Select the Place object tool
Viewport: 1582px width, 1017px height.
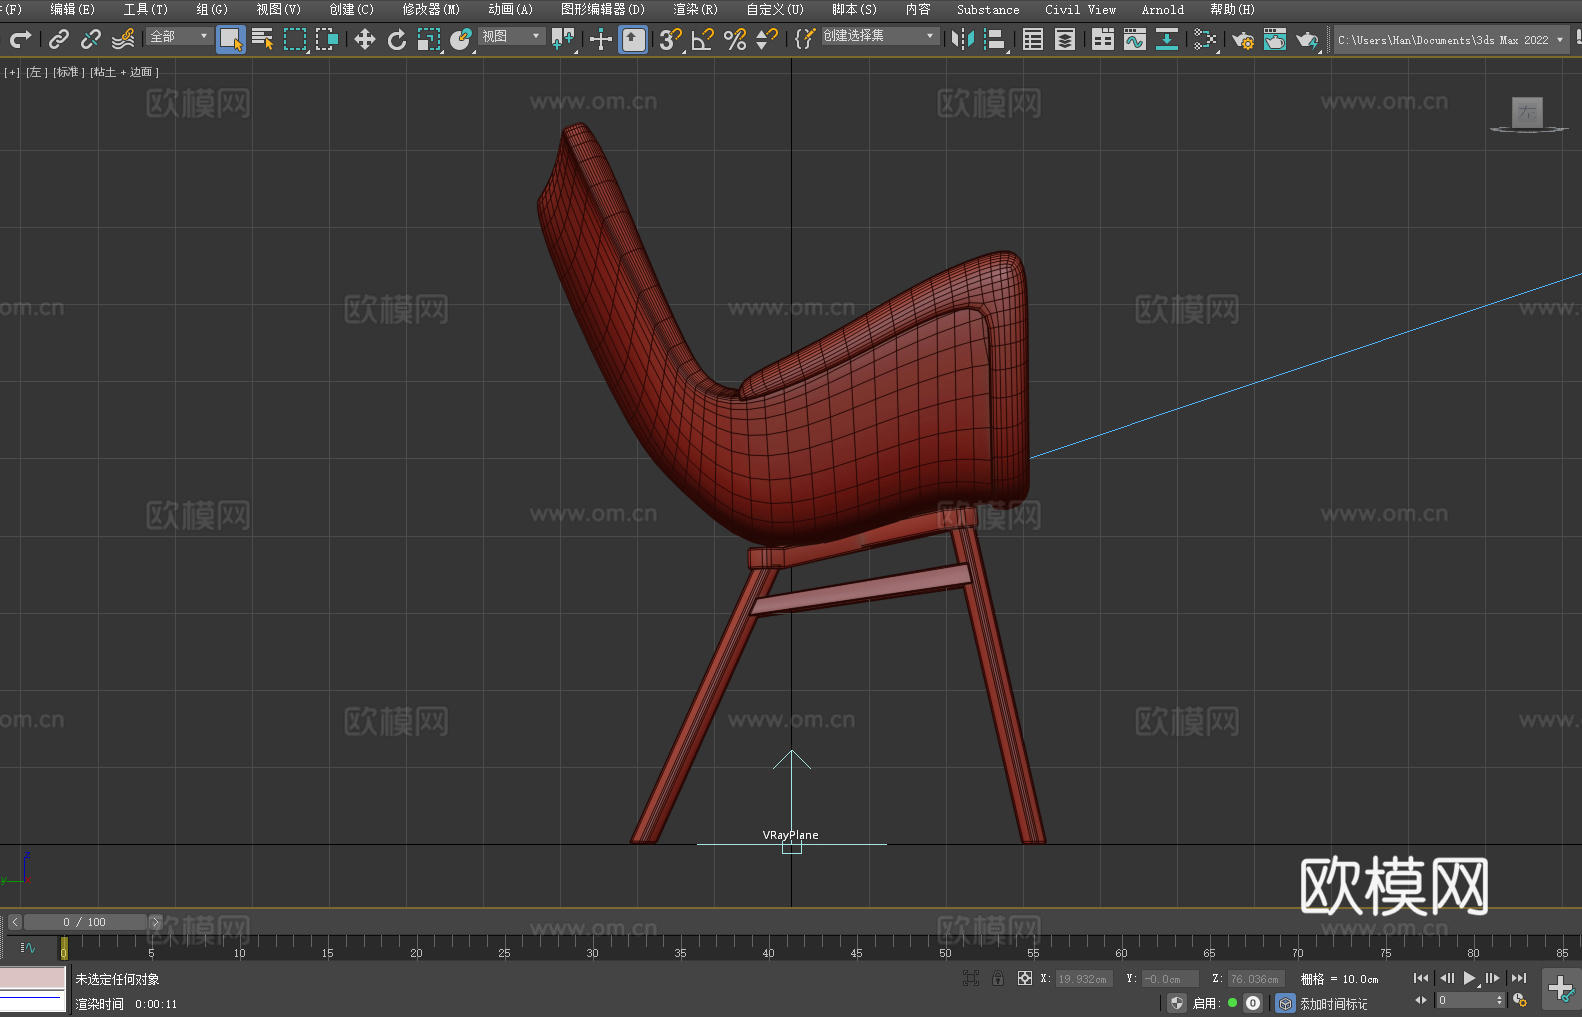click(461, 39)
